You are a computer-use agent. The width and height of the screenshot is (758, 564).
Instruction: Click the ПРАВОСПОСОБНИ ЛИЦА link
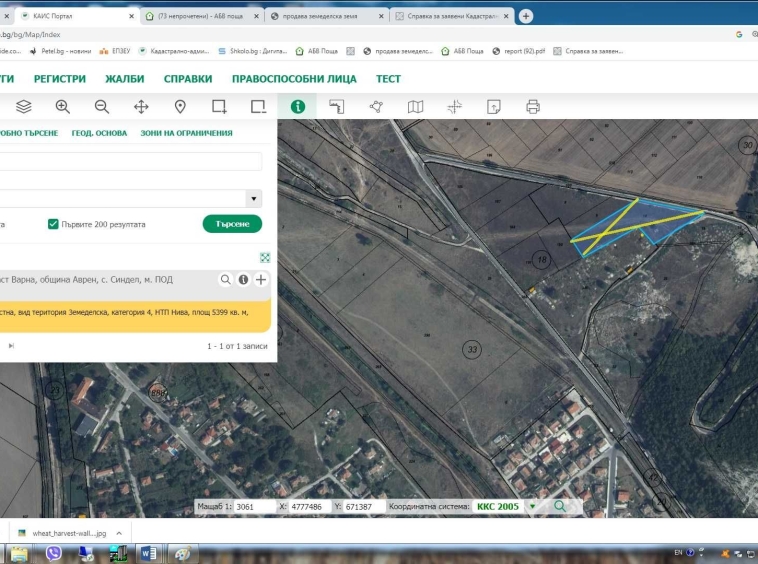(296, 79)
